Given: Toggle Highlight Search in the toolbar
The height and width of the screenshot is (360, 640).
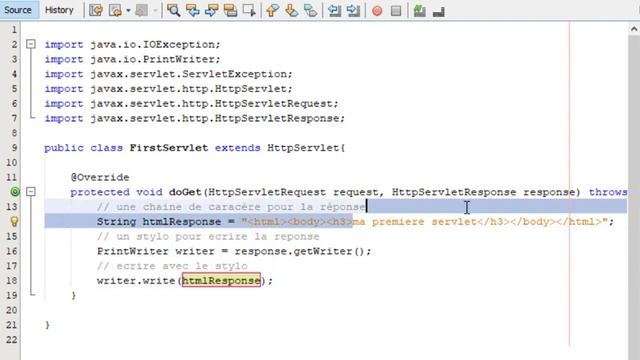Looking at the screenshot, I should pos(230,11).
